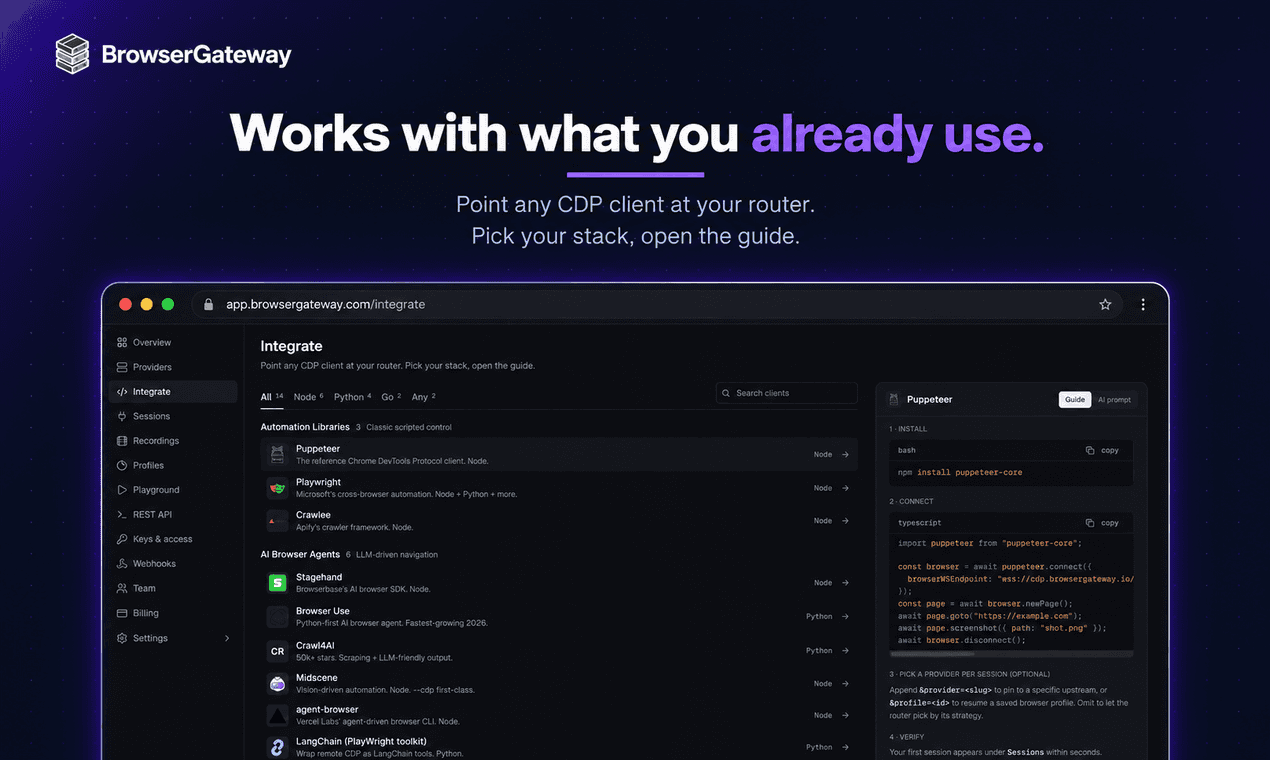Click the Midscene logo
This screenshot has width=1270, height=760.
pyautogui.click(x=277, y=684)
